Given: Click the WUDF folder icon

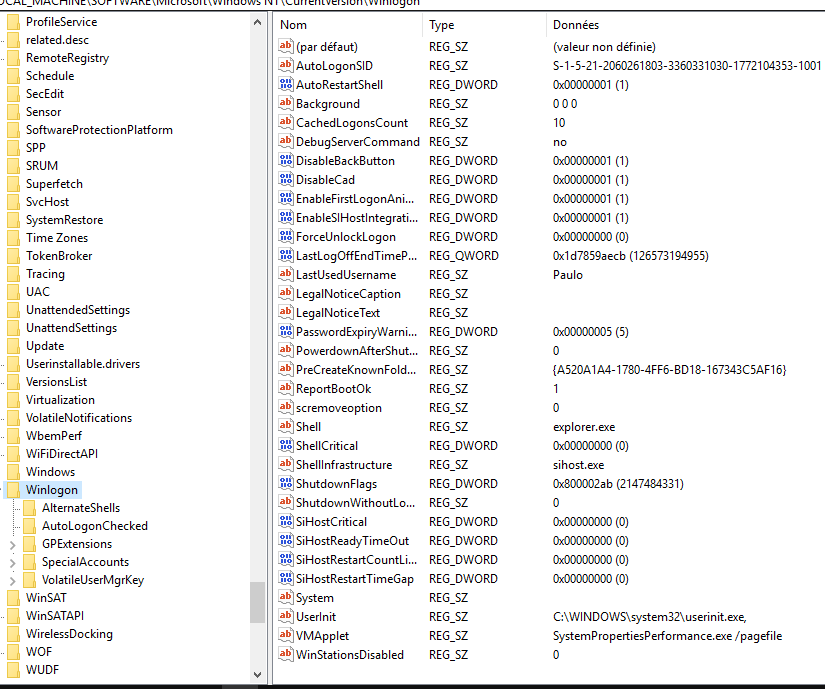Looking at the screenshot, I should click(x=14, y=670).
